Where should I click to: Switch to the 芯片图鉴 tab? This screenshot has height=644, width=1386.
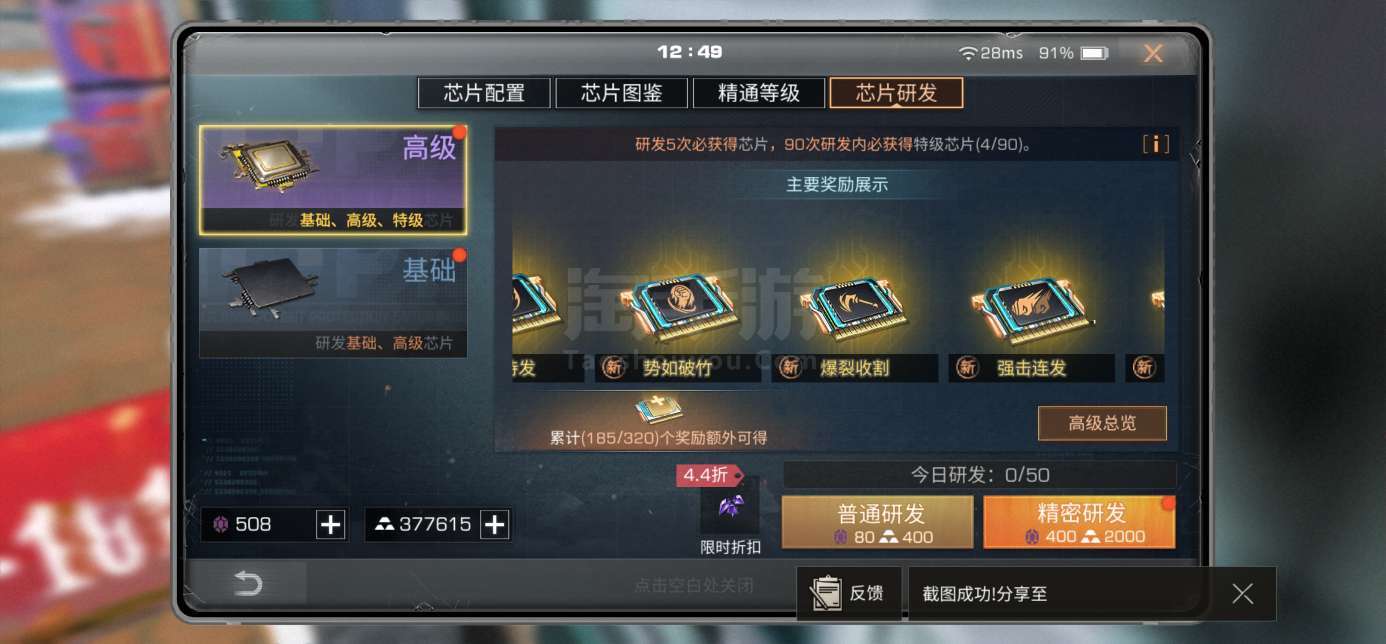coord(621,93)
